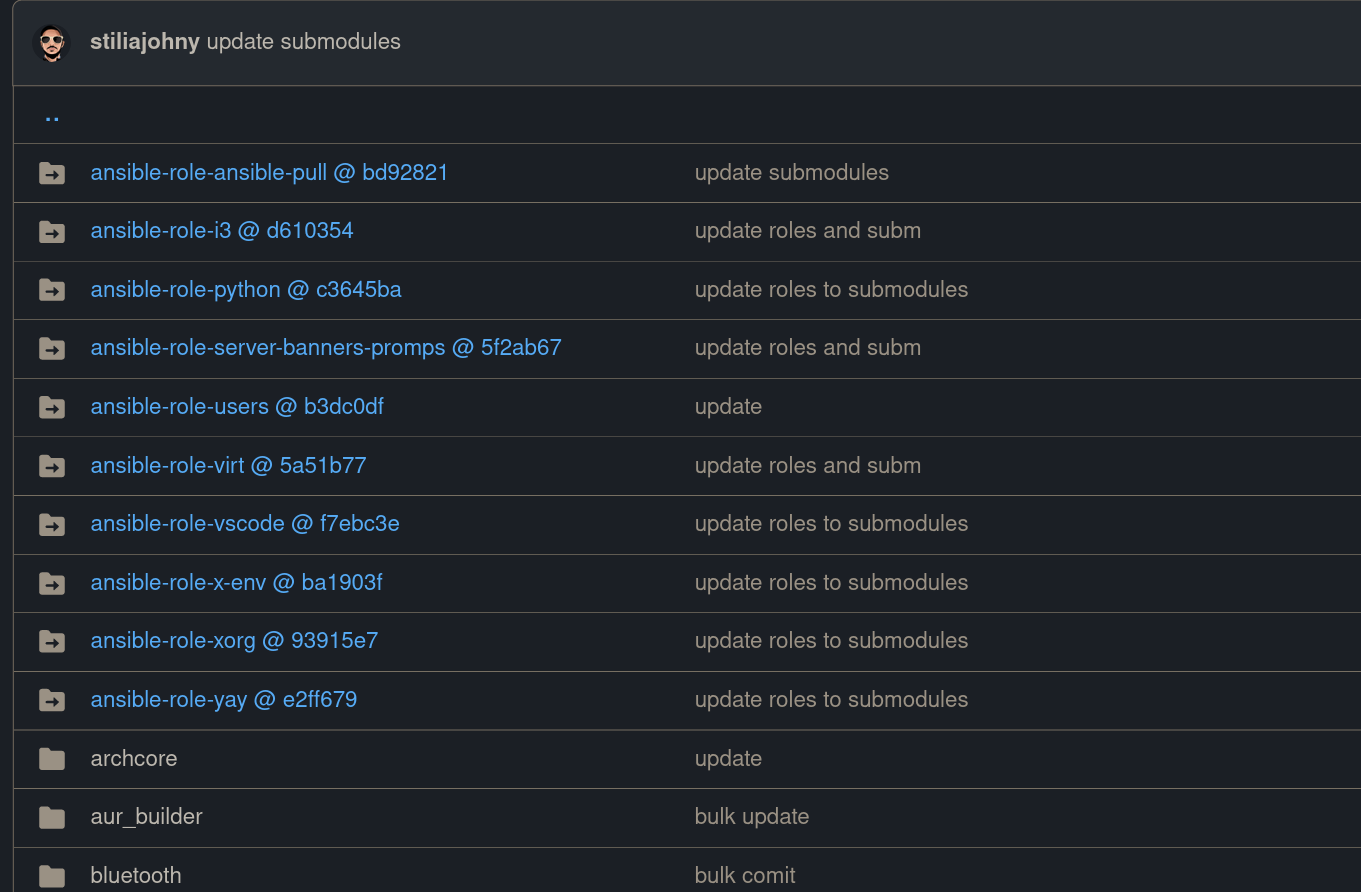Click the archcore folder icon
1361x892 pixels.
(52, 759)
